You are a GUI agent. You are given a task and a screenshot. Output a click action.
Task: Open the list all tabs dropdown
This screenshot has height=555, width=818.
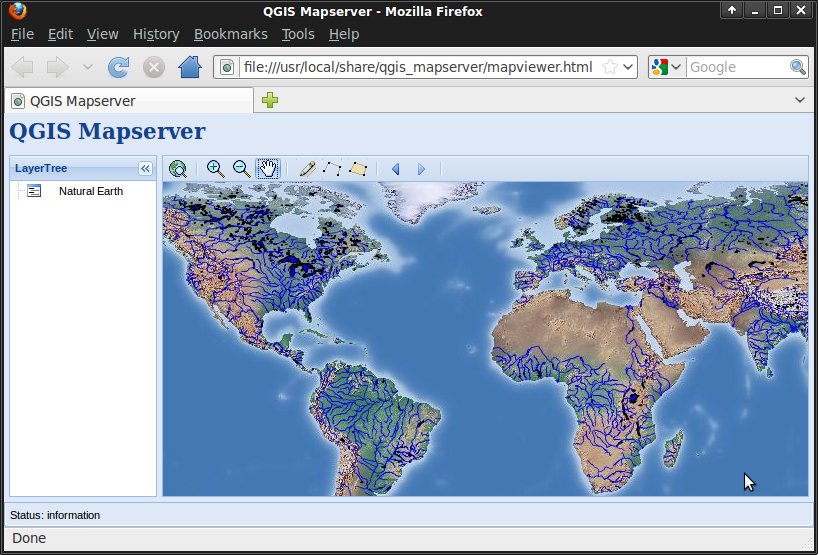(800, 100)
